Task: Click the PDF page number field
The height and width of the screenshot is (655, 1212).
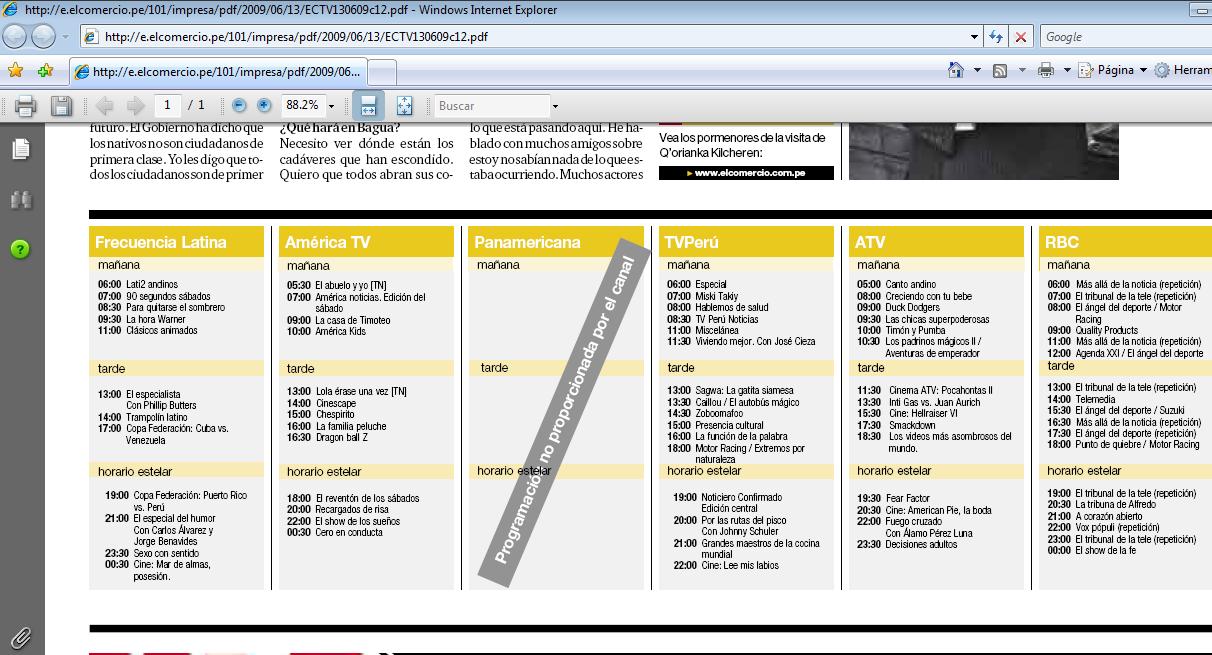Action: coord(167,105)
